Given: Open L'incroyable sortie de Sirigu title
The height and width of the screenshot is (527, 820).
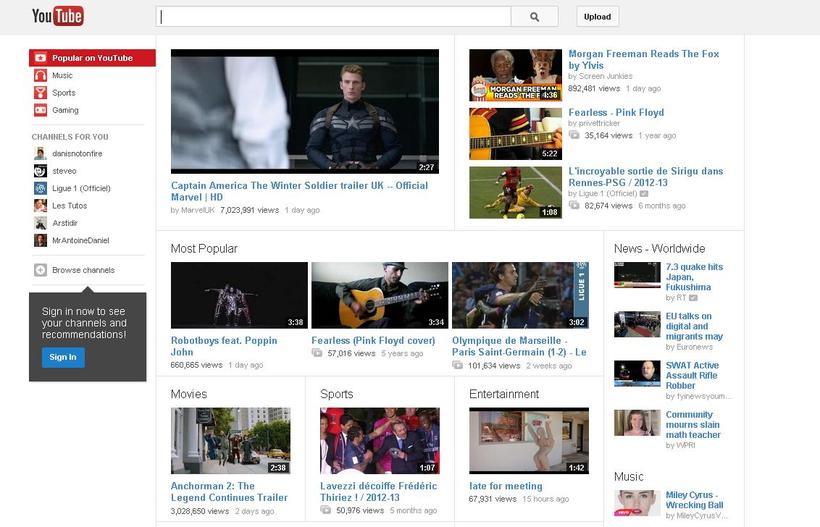Looking at the screenshot, I should point(646,177).
